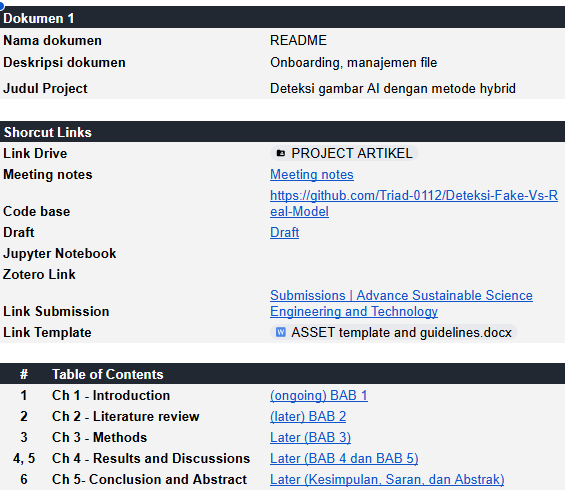The image size is (573, 496).
Task: Open Later (Kesimpulan, Saran, dan Abstrak) link
Action: click(x=387, y=479)
